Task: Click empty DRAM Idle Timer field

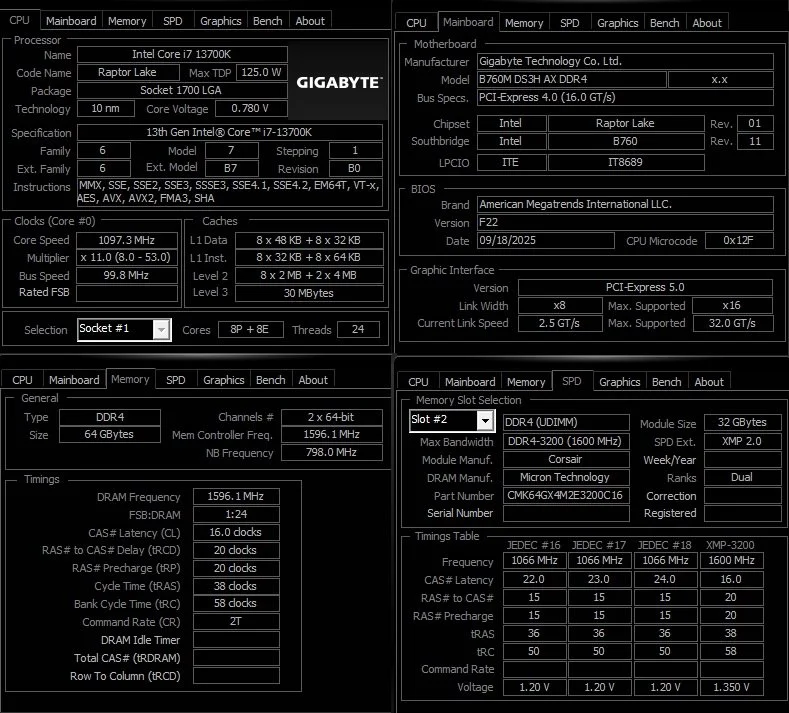Action: tap(236, 640)
